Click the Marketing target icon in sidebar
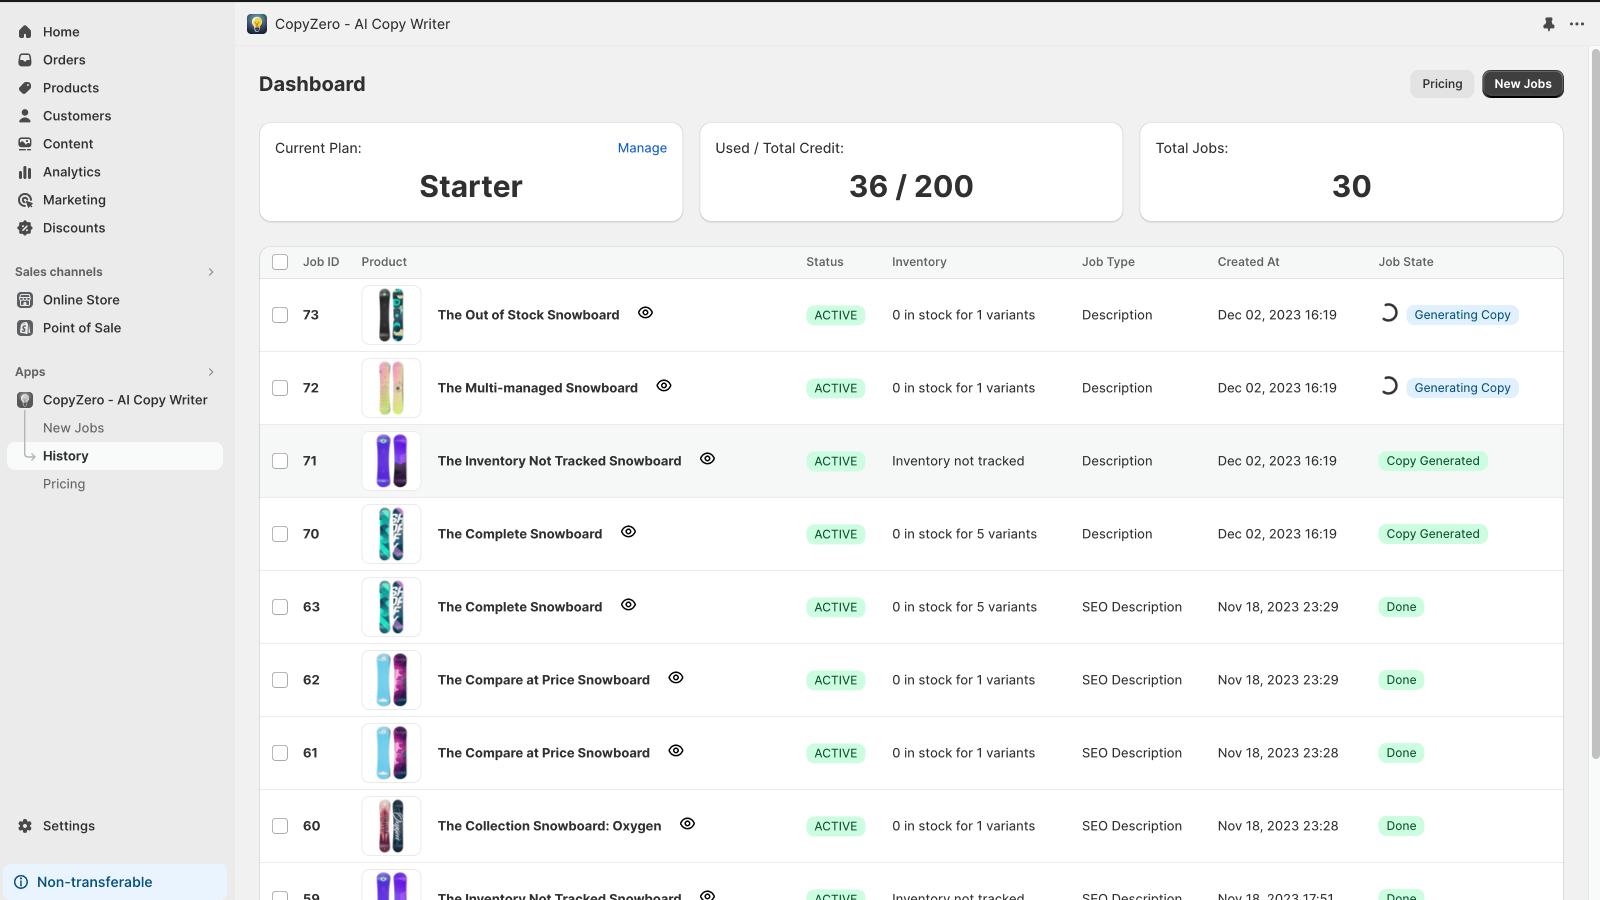 click(x=25, y=200)
